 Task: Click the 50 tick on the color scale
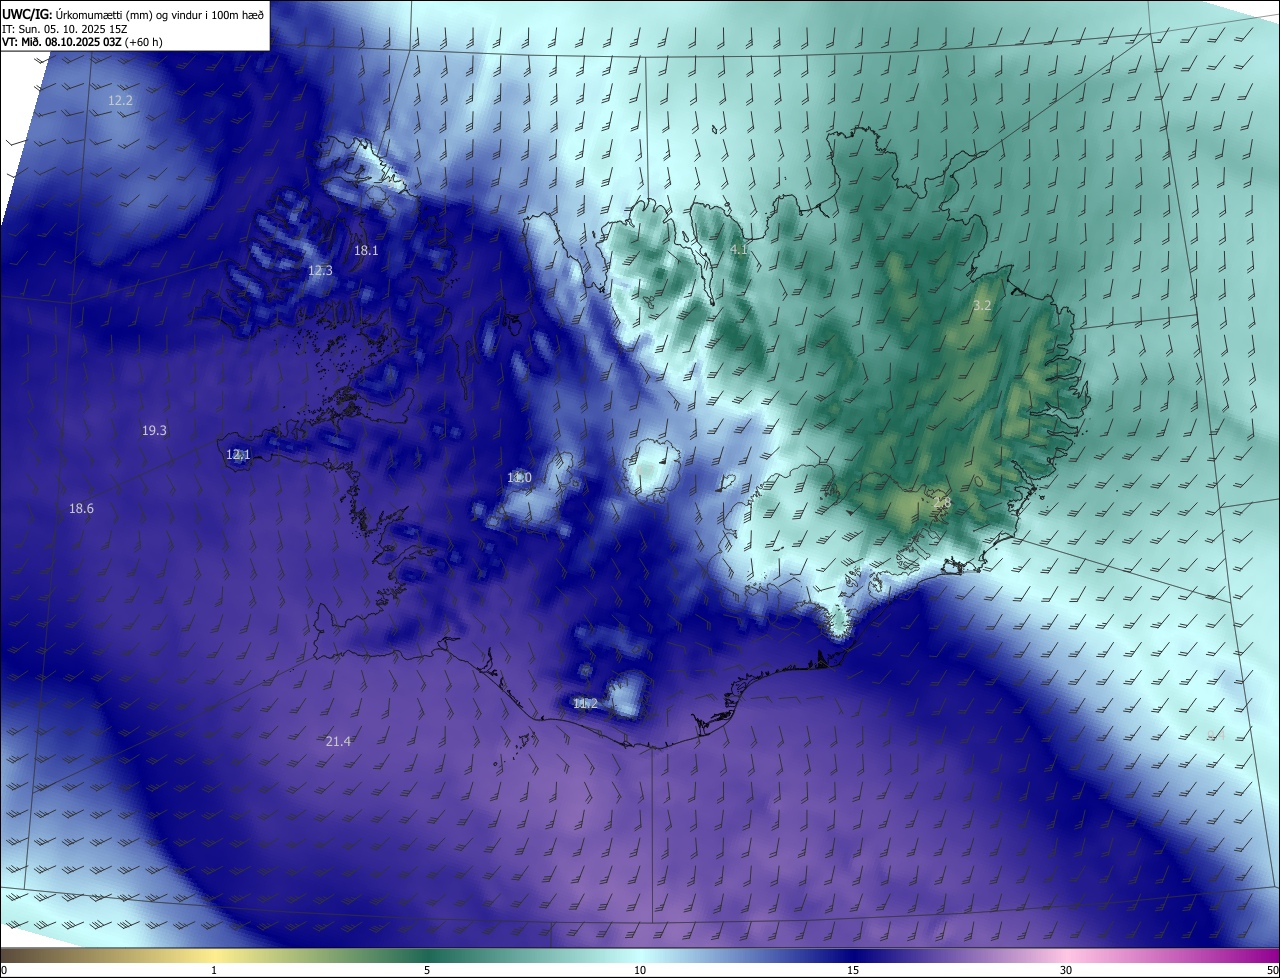tap(1272, 970)
